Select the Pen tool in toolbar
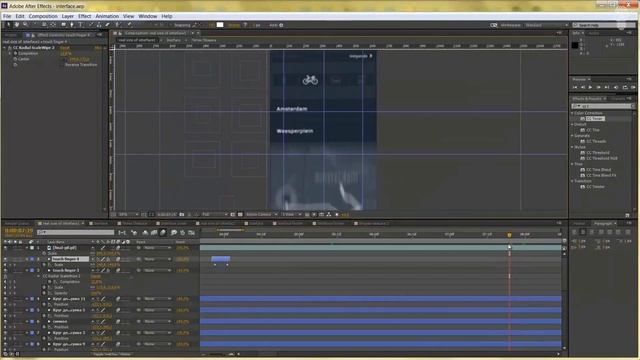The image size is (640, 360). click(x=72, y=25)
